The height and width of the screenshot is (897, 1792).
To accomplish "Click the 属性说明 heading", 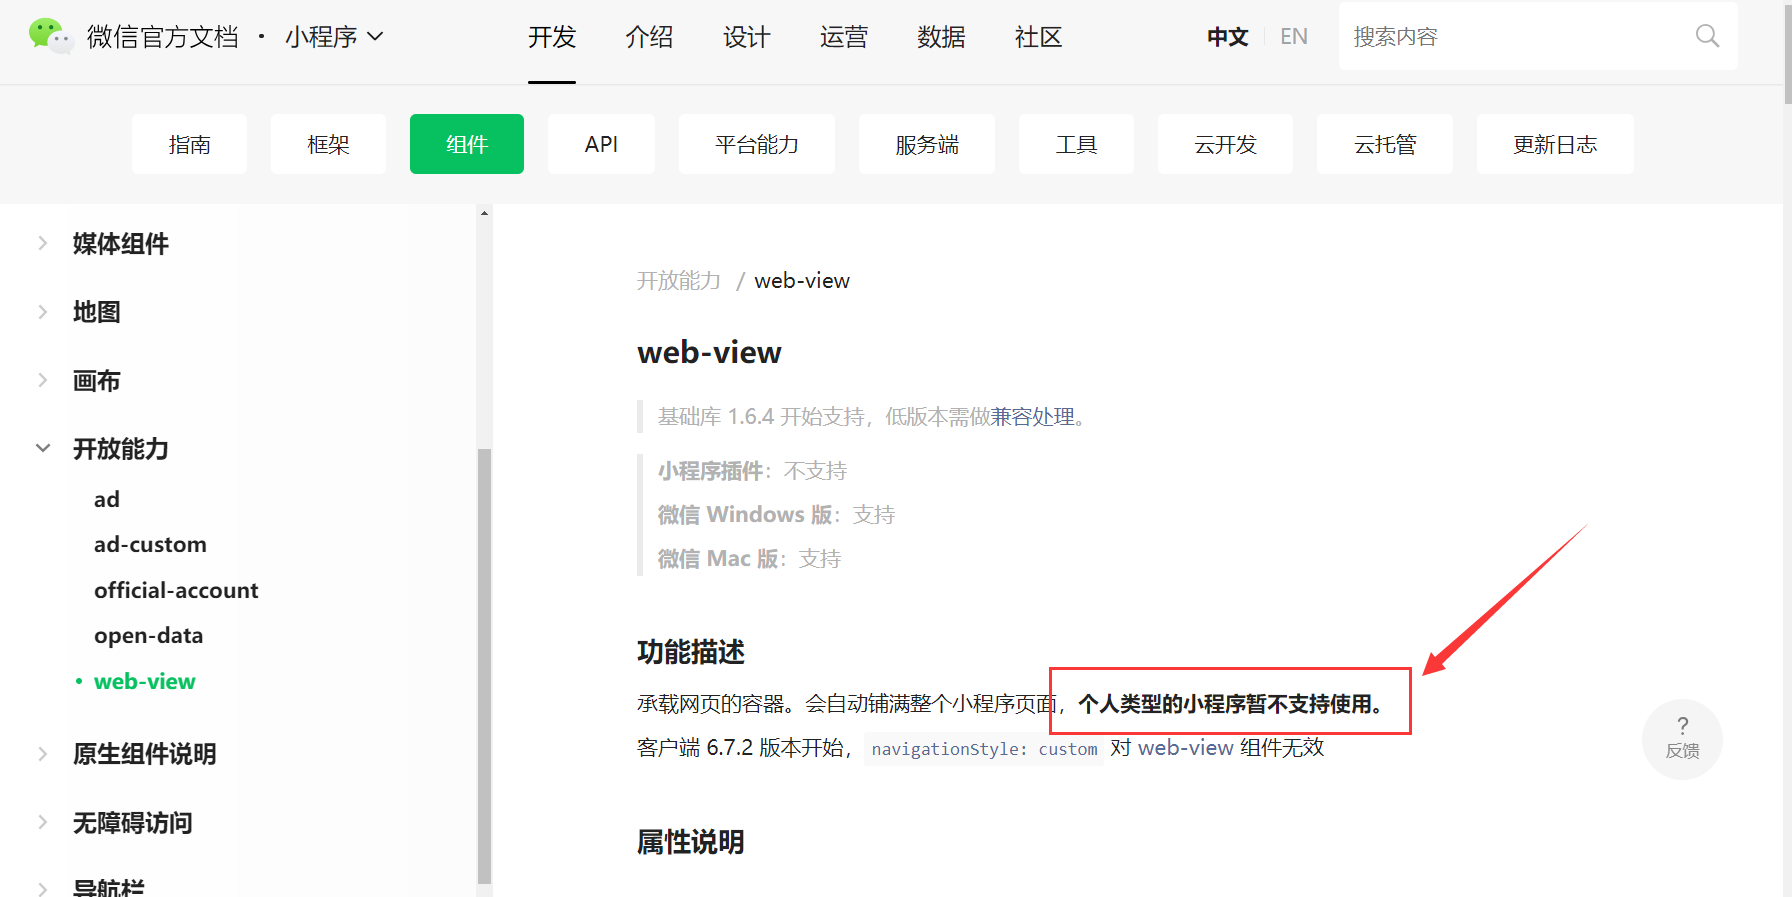I will coord(691,842).
